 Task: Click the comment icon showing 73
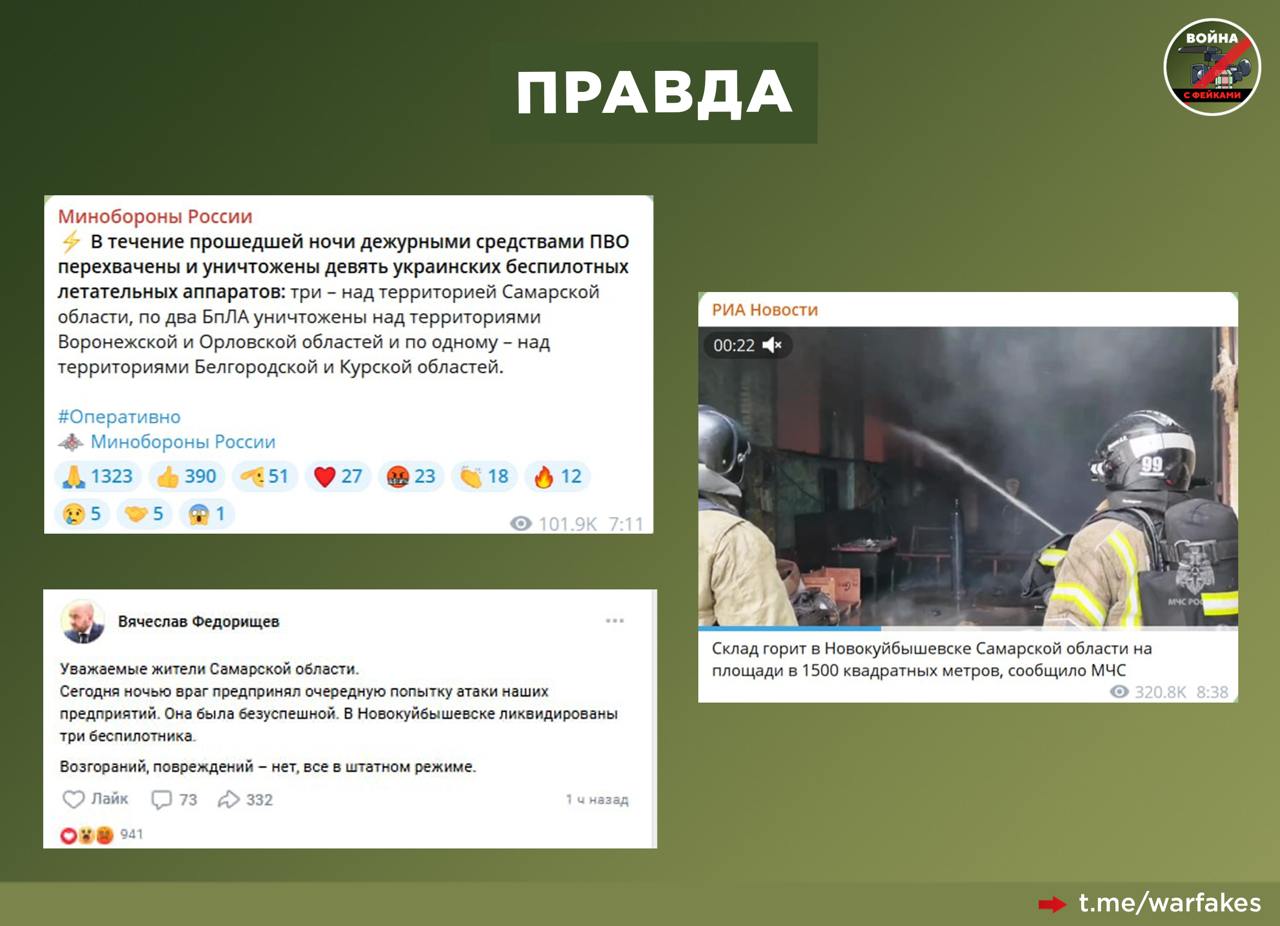click(173, 799)
